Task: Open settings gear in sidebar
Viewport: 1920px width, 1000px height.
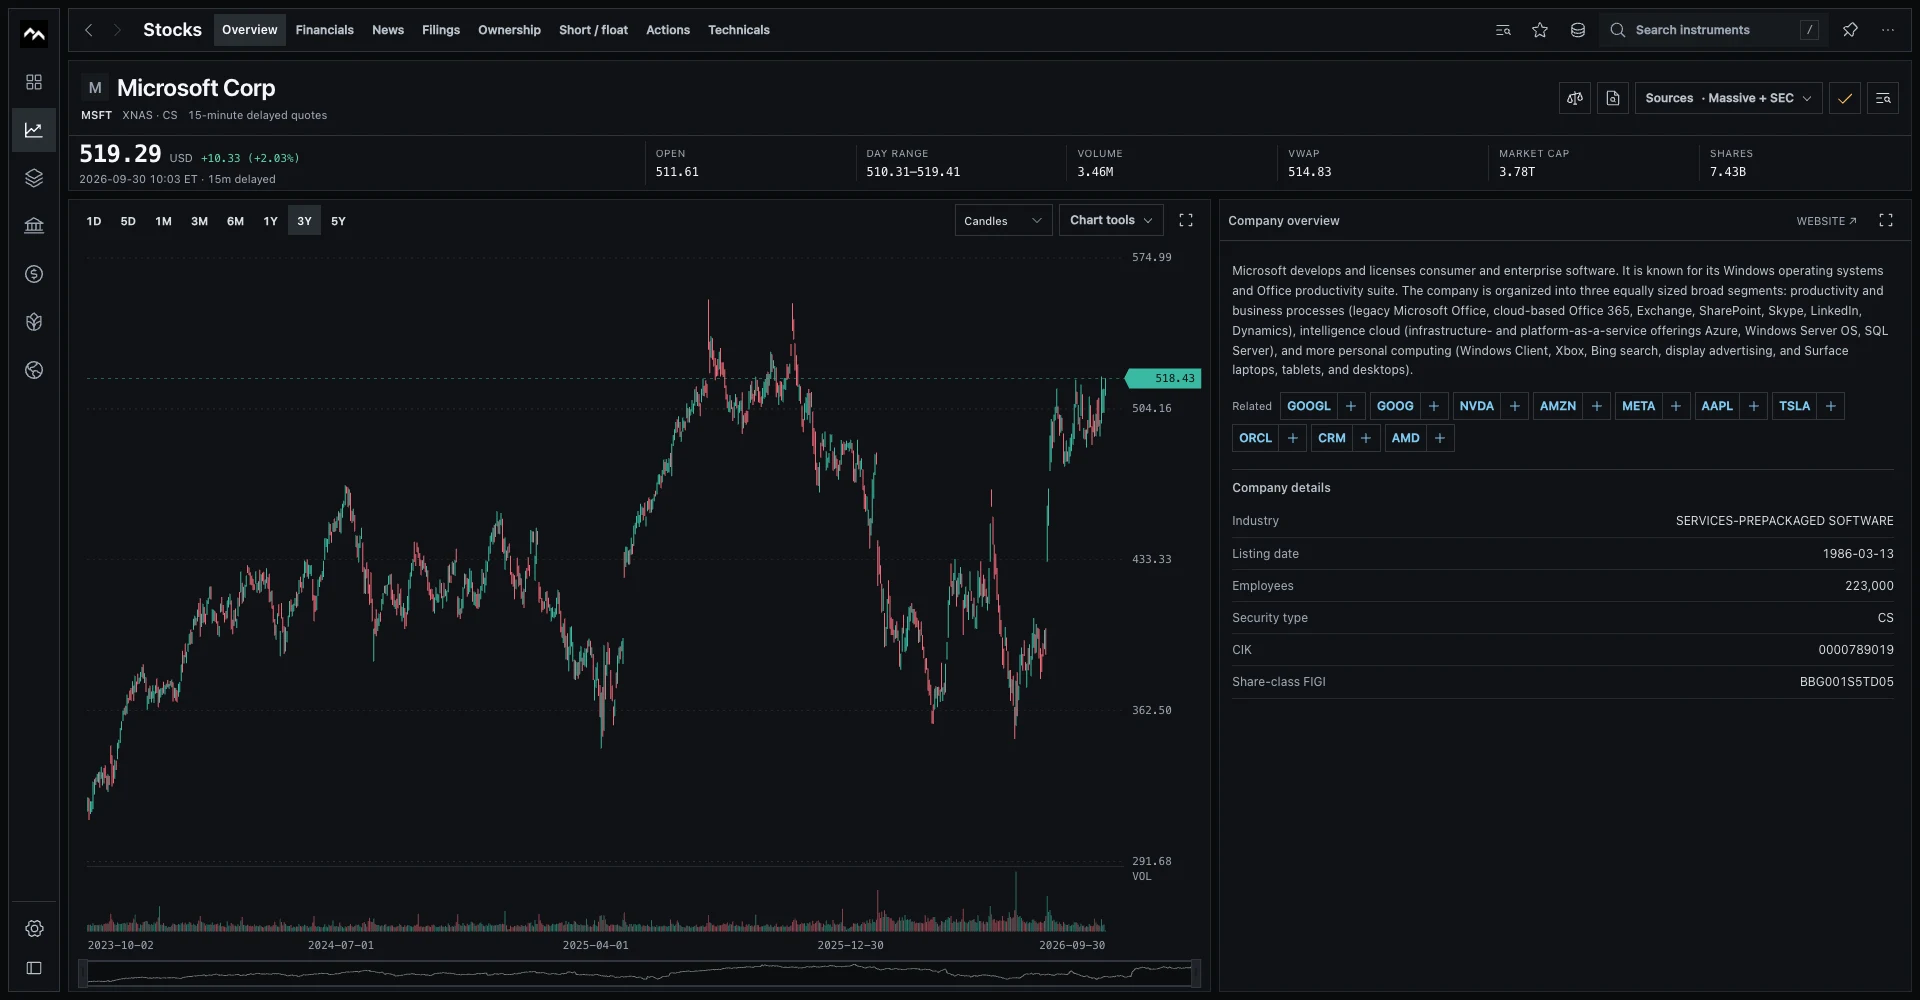Action: click(34, 929)
